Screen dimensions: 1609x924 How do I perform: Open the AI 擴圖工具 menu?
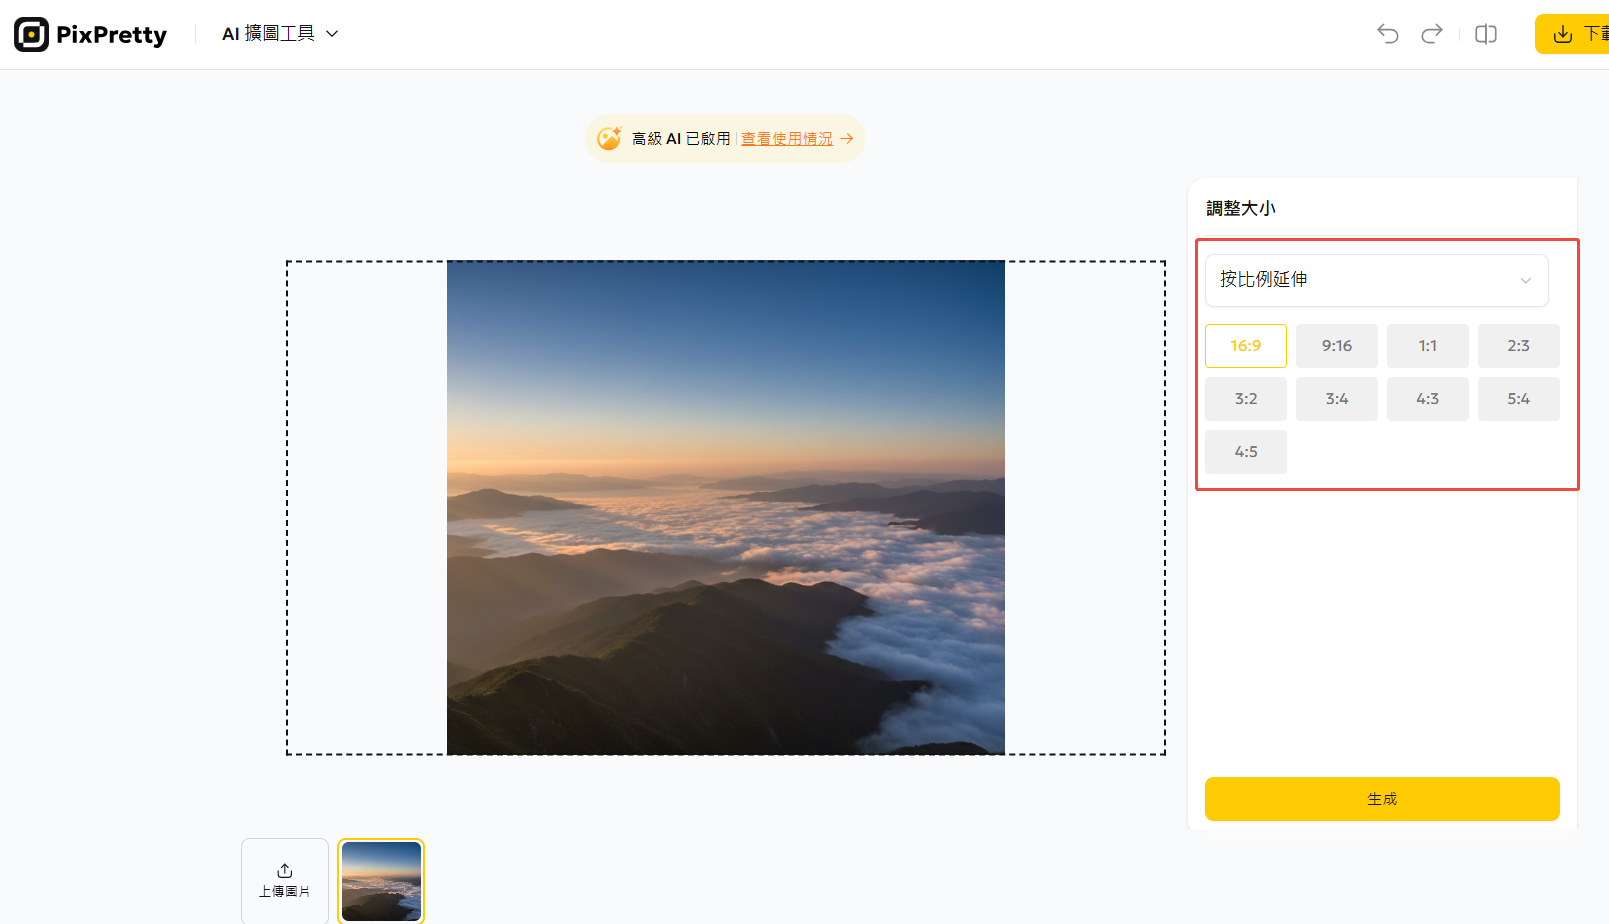268,33
